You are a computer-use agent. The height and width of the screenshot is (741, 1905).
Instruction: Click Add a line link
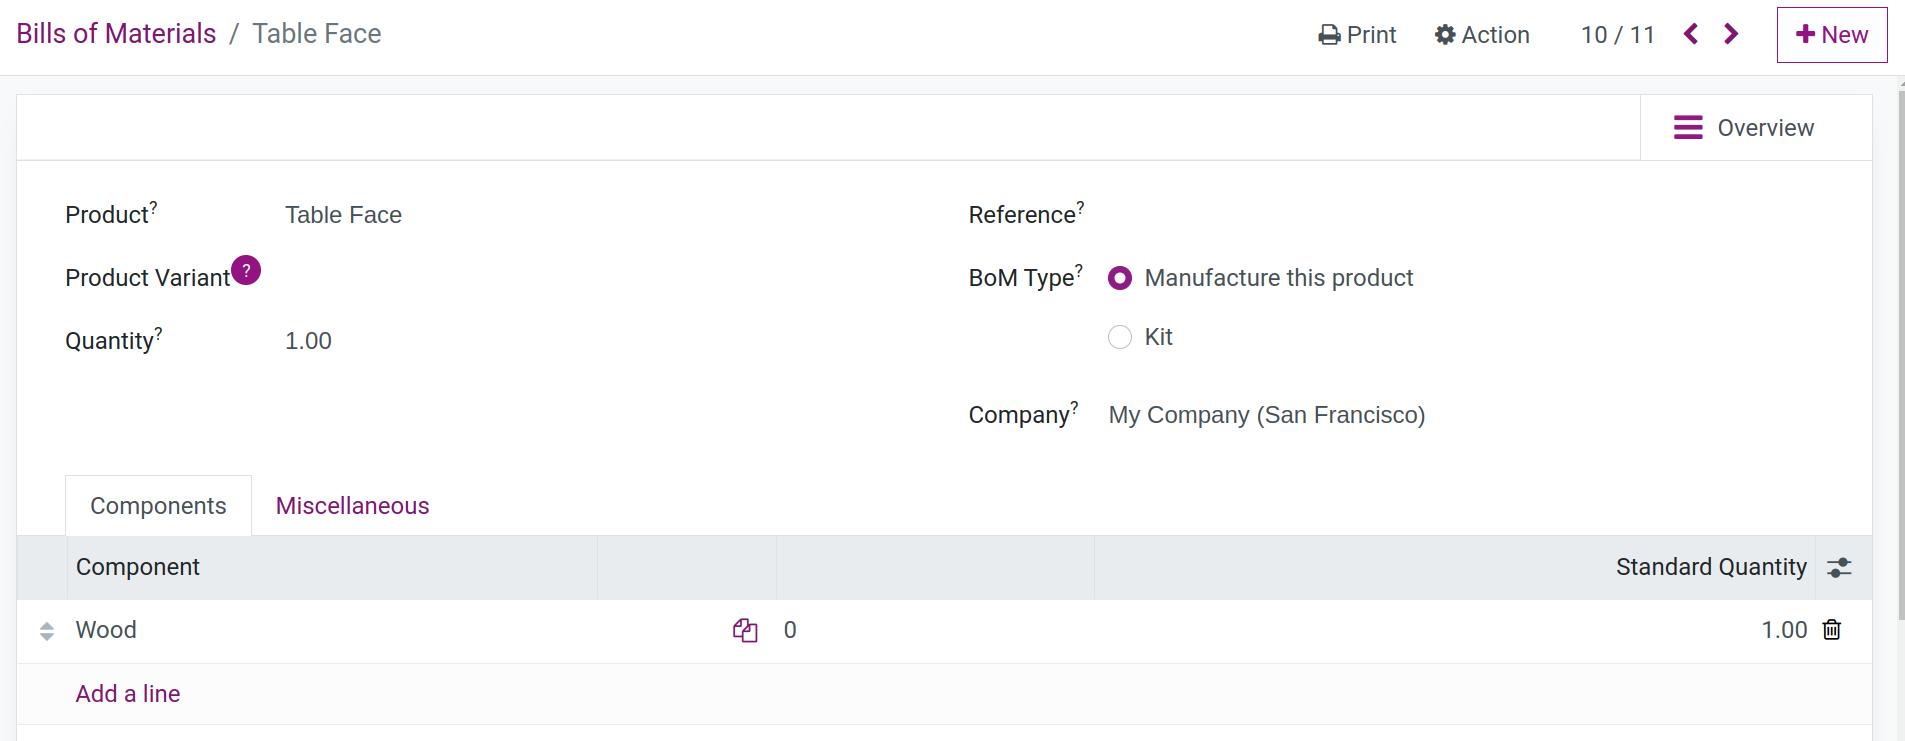[128, 694]
